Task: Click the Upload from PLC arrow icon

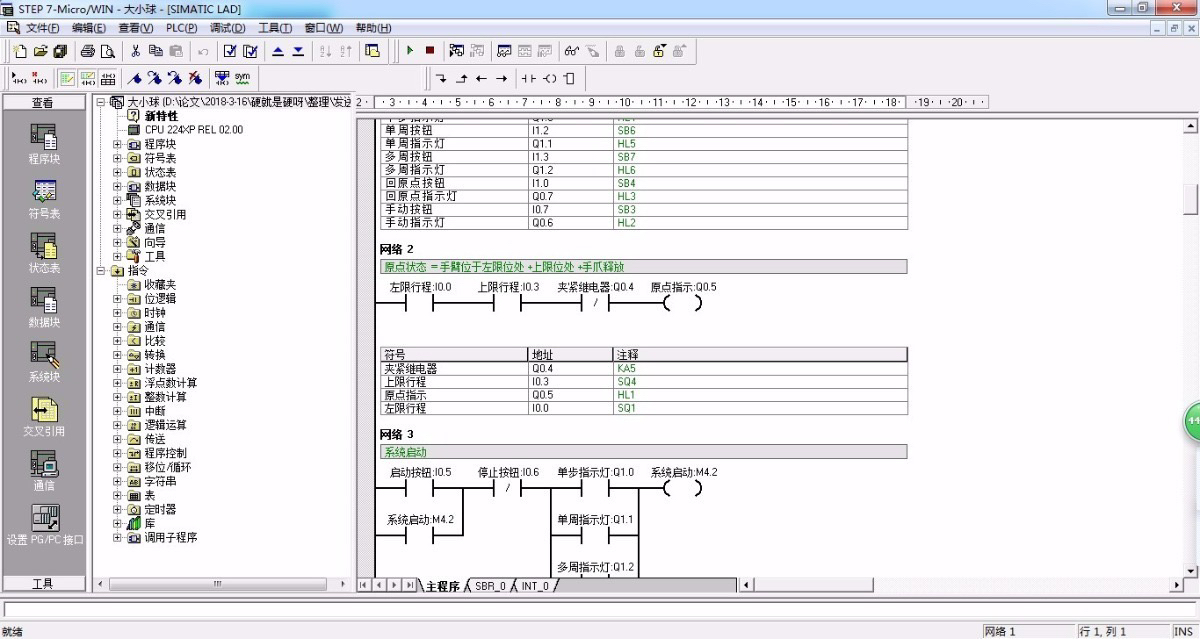Action: click(278, 50)
